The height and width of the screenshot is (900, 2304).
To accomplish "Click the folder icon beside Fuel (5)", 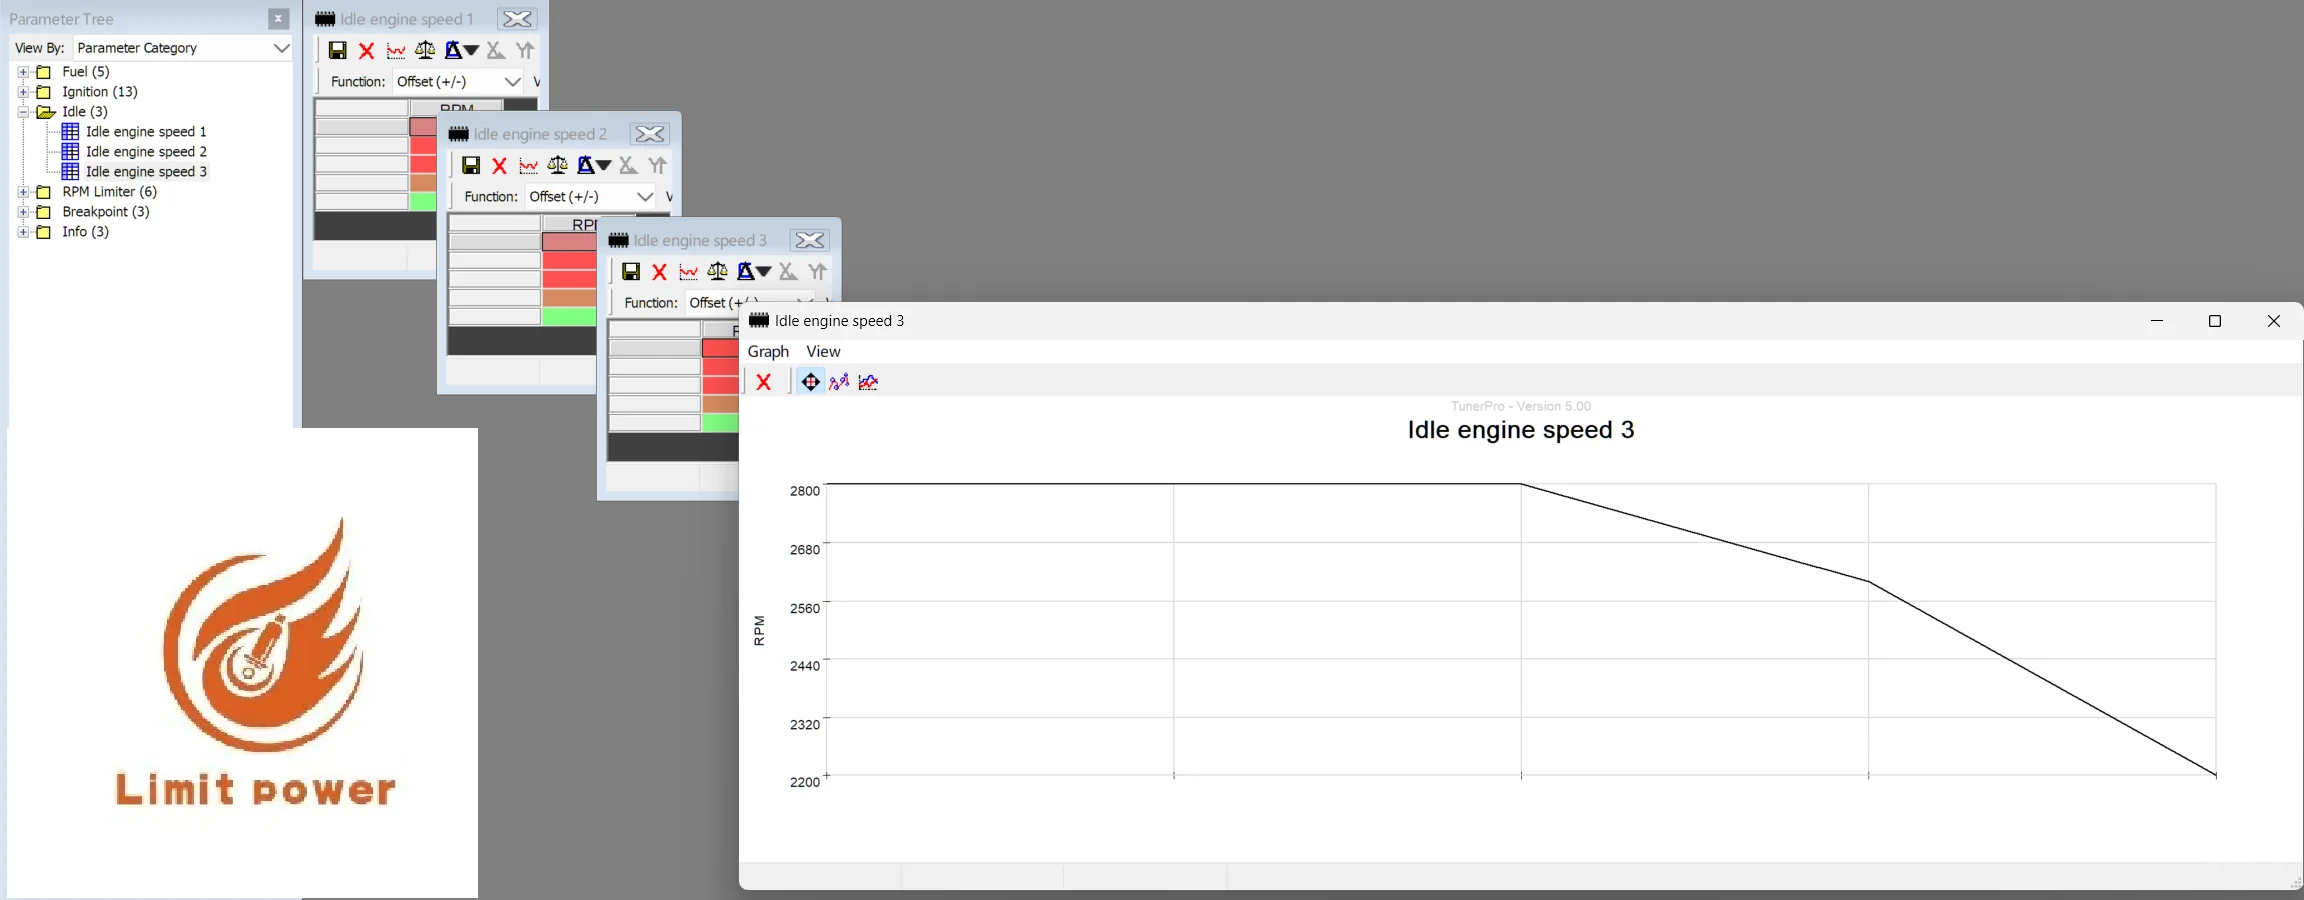I will [44, 72].
